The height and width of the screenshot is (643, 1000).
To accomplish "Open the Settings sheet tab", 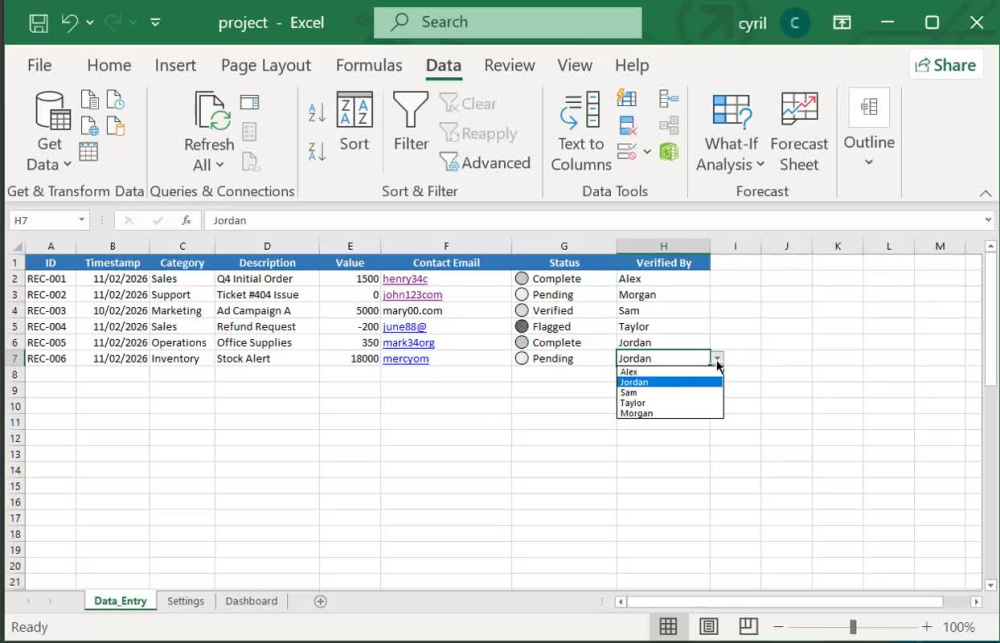I will (186, 601).
